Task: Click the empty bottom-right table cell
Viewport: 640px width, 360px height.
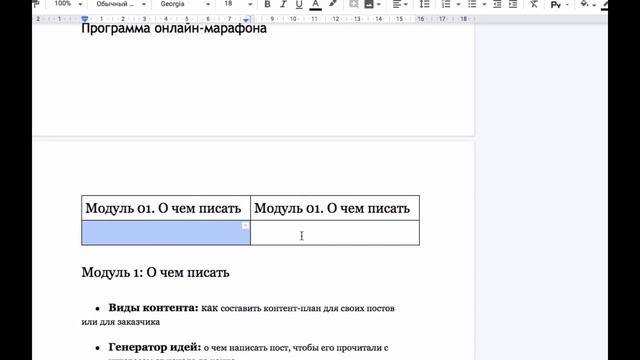Action: point(335,233)
